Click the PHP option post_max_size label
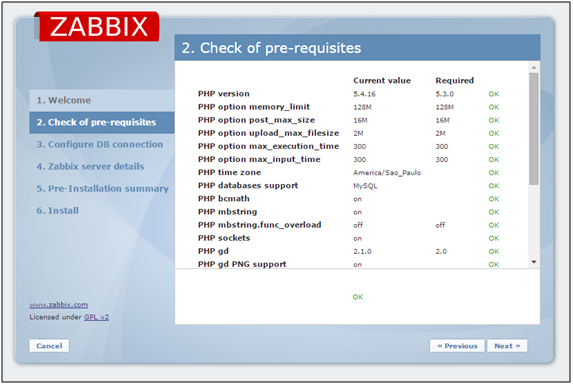The height and width of the screenshot is (384, 573). tap(256, 120)
